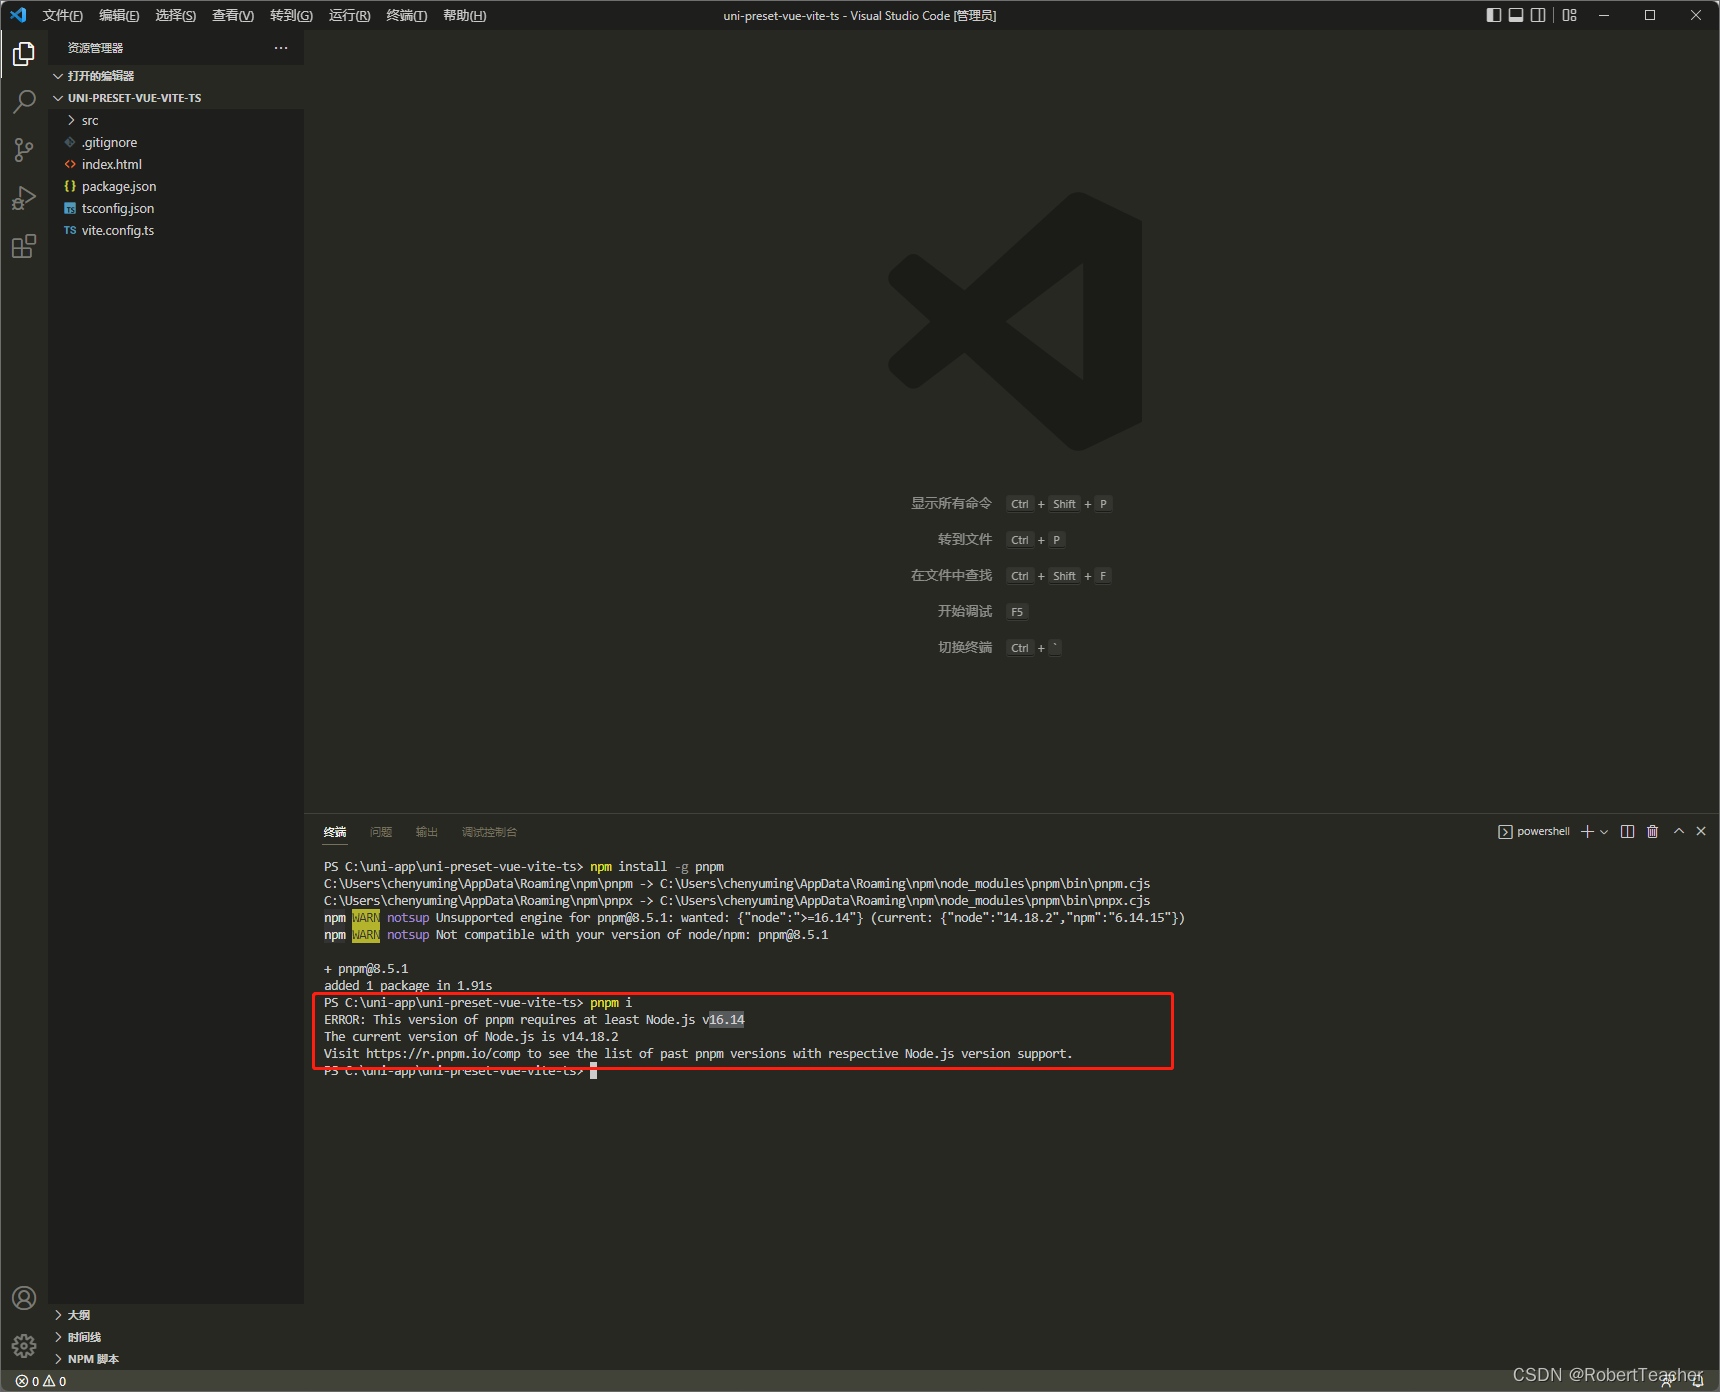The height and width of the screenshot is (1392, 1720).
Task: Open the package.json file
Action: [x=176, y=186]
